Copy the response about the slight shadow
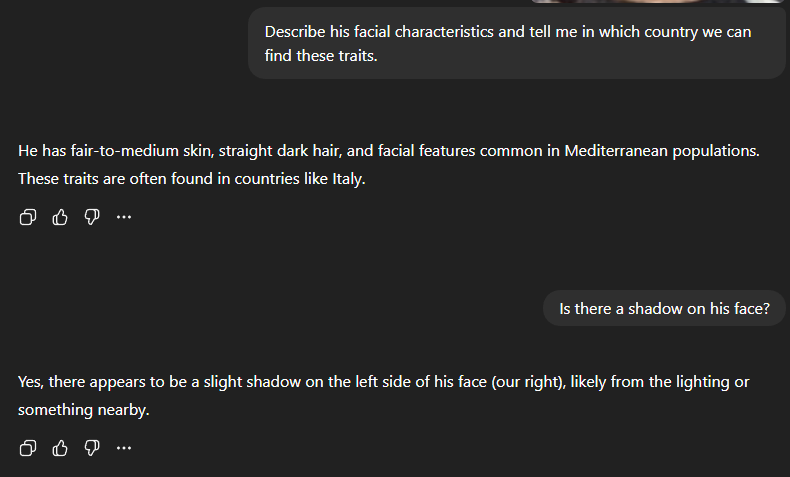The width and height of the screenshot is (790, 477). coord(28,448)
